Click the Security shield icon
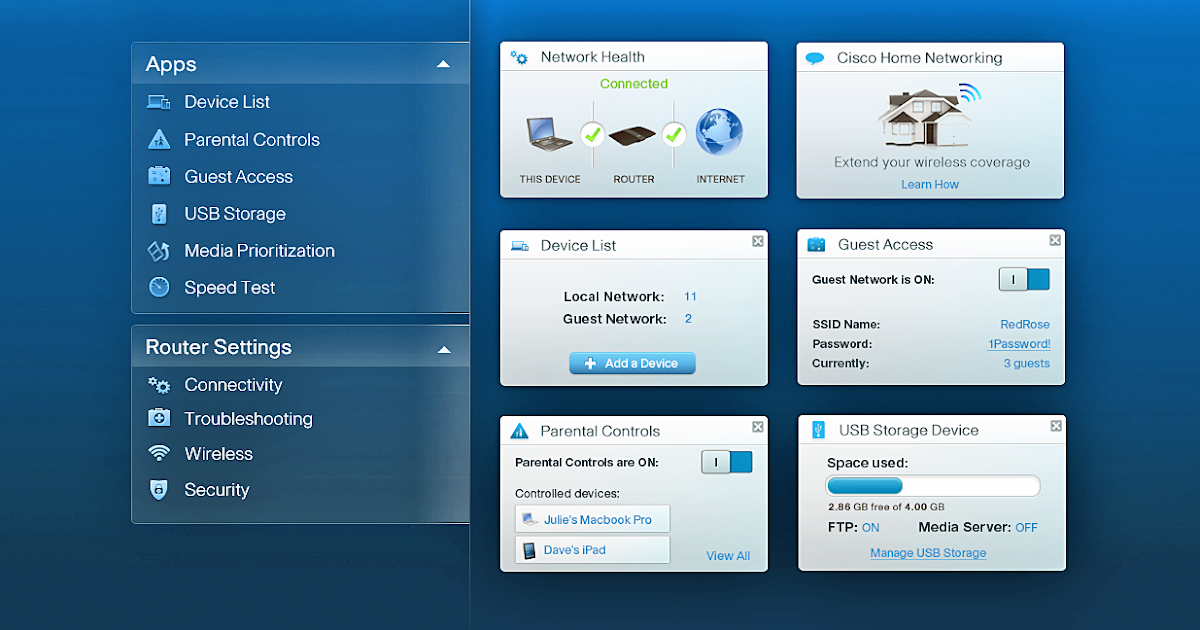The image size is (1200, 630). 159,489
